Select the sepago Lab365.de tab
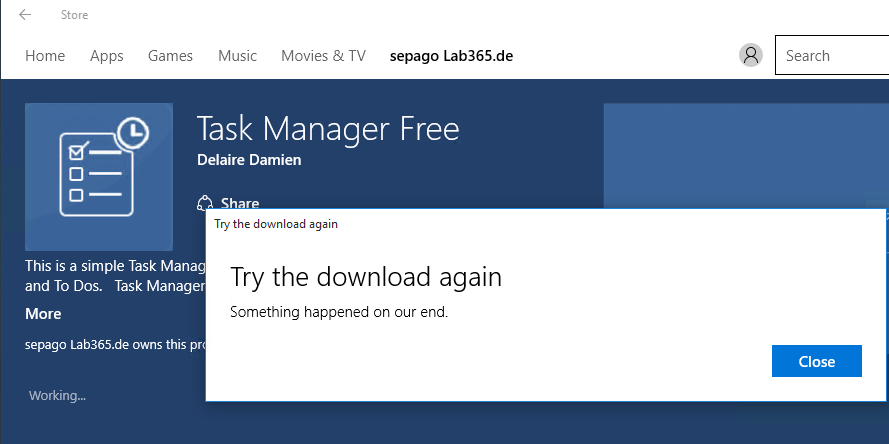Screen dimensions: 889x444 451,56
